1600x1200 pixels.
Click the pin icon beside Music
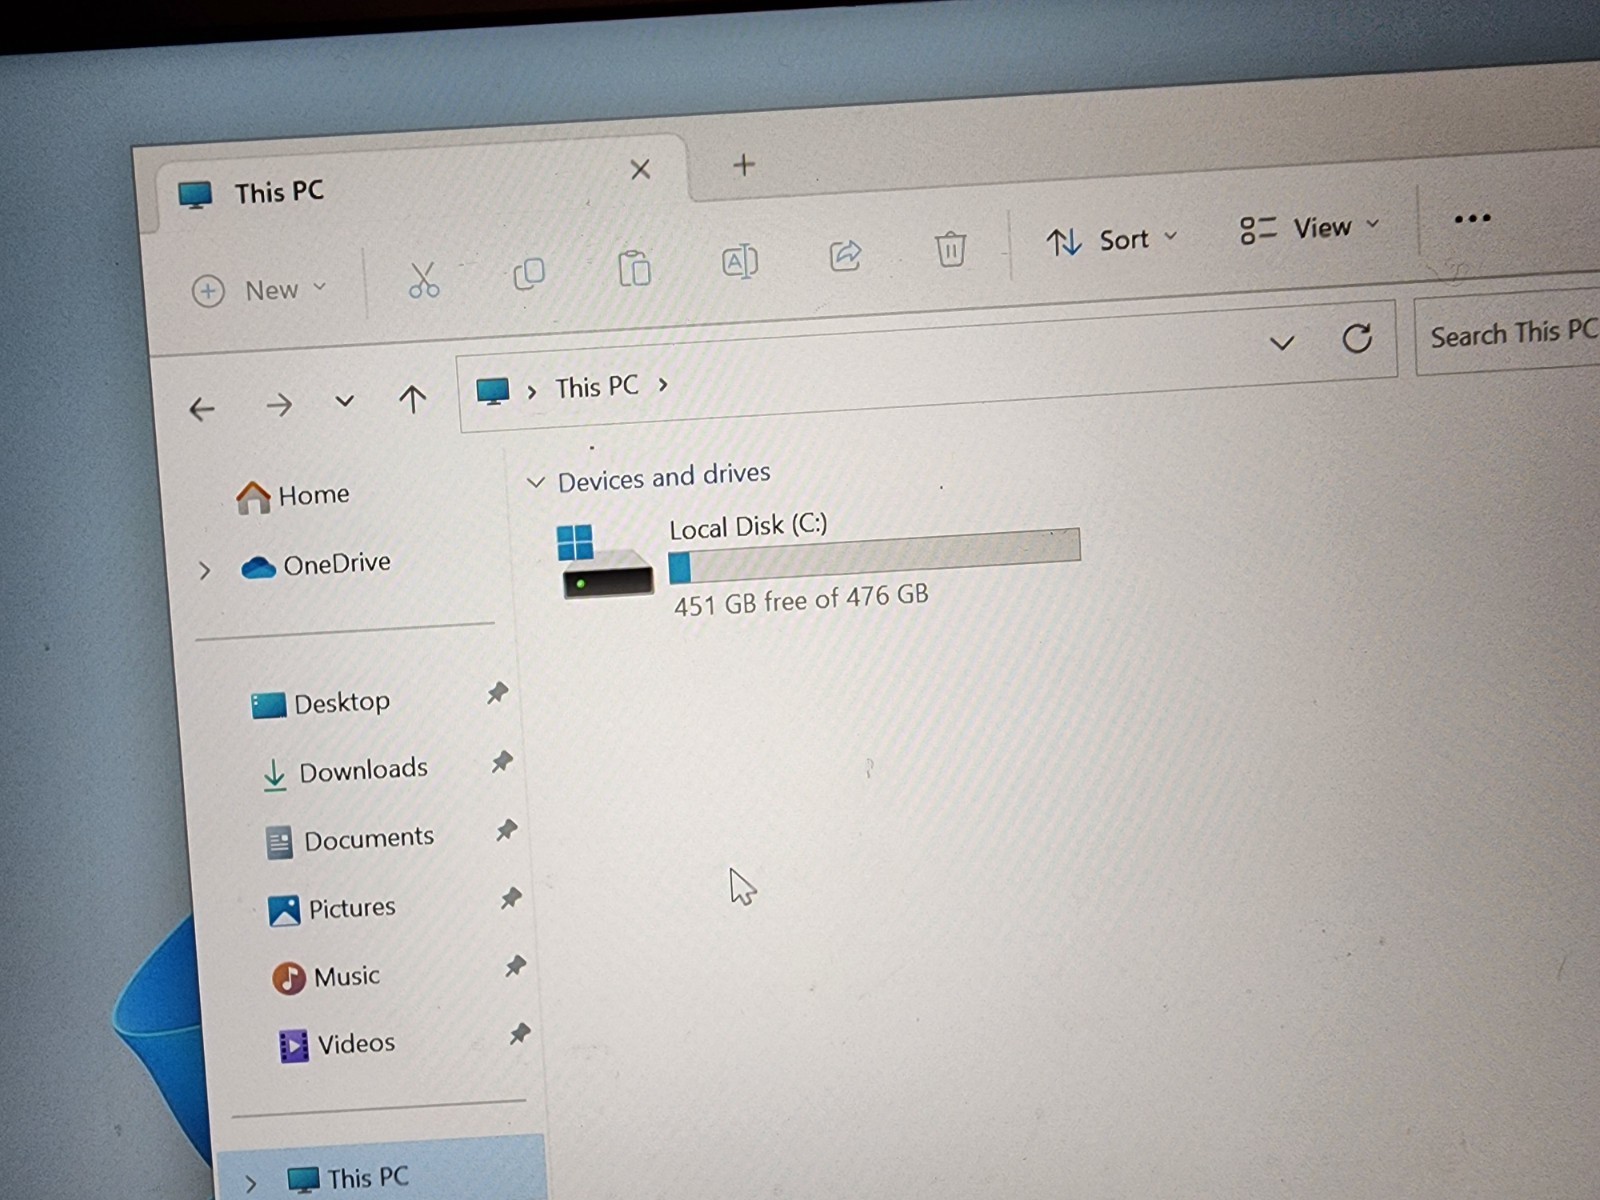[515, 966]
